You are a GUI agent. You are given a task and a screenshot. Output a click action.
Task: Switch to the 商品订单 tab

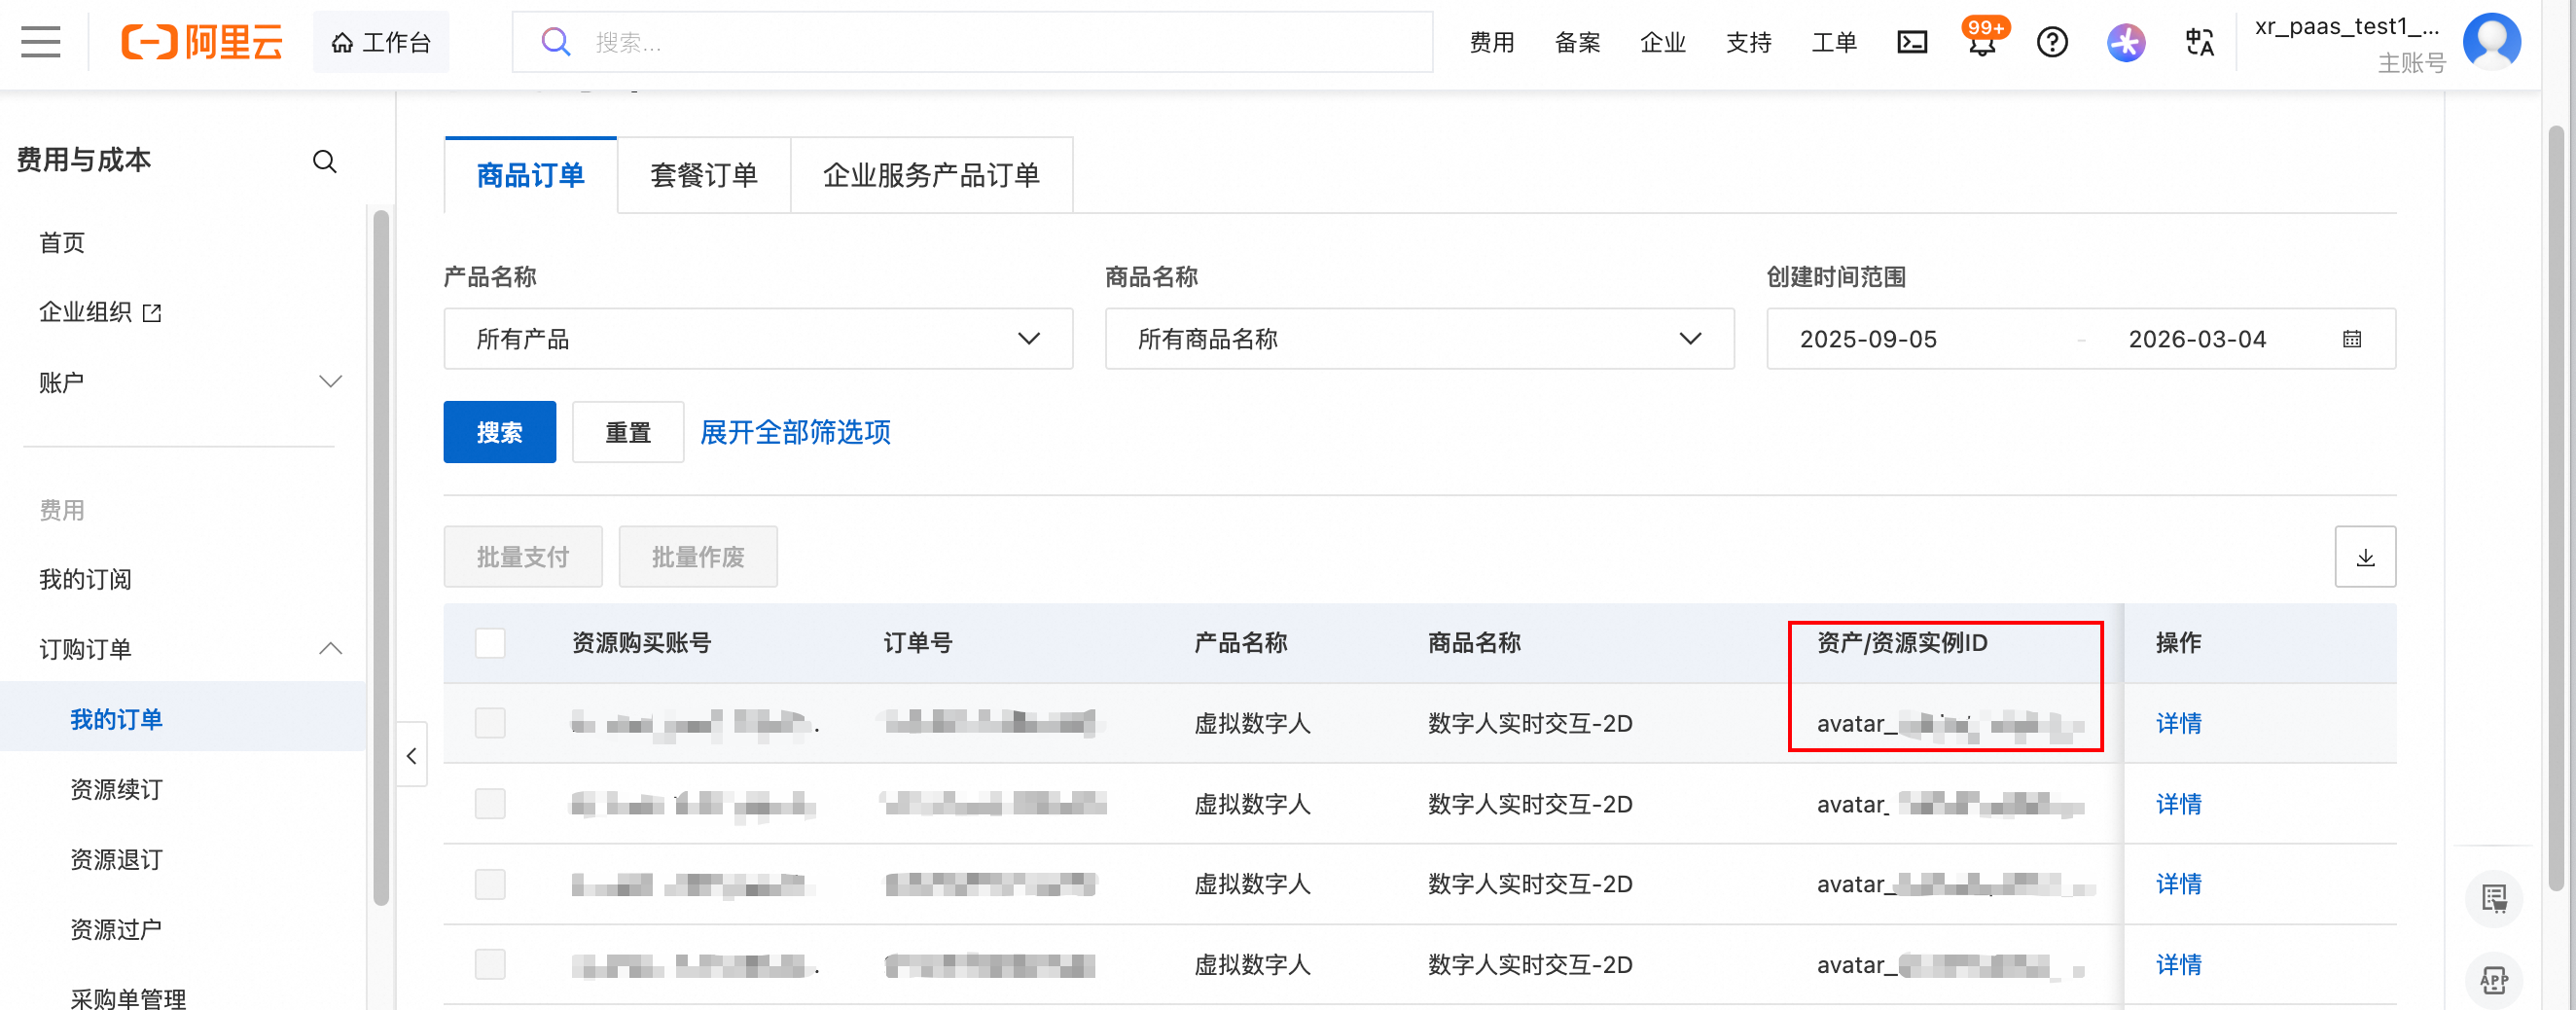tap(530, 175)
